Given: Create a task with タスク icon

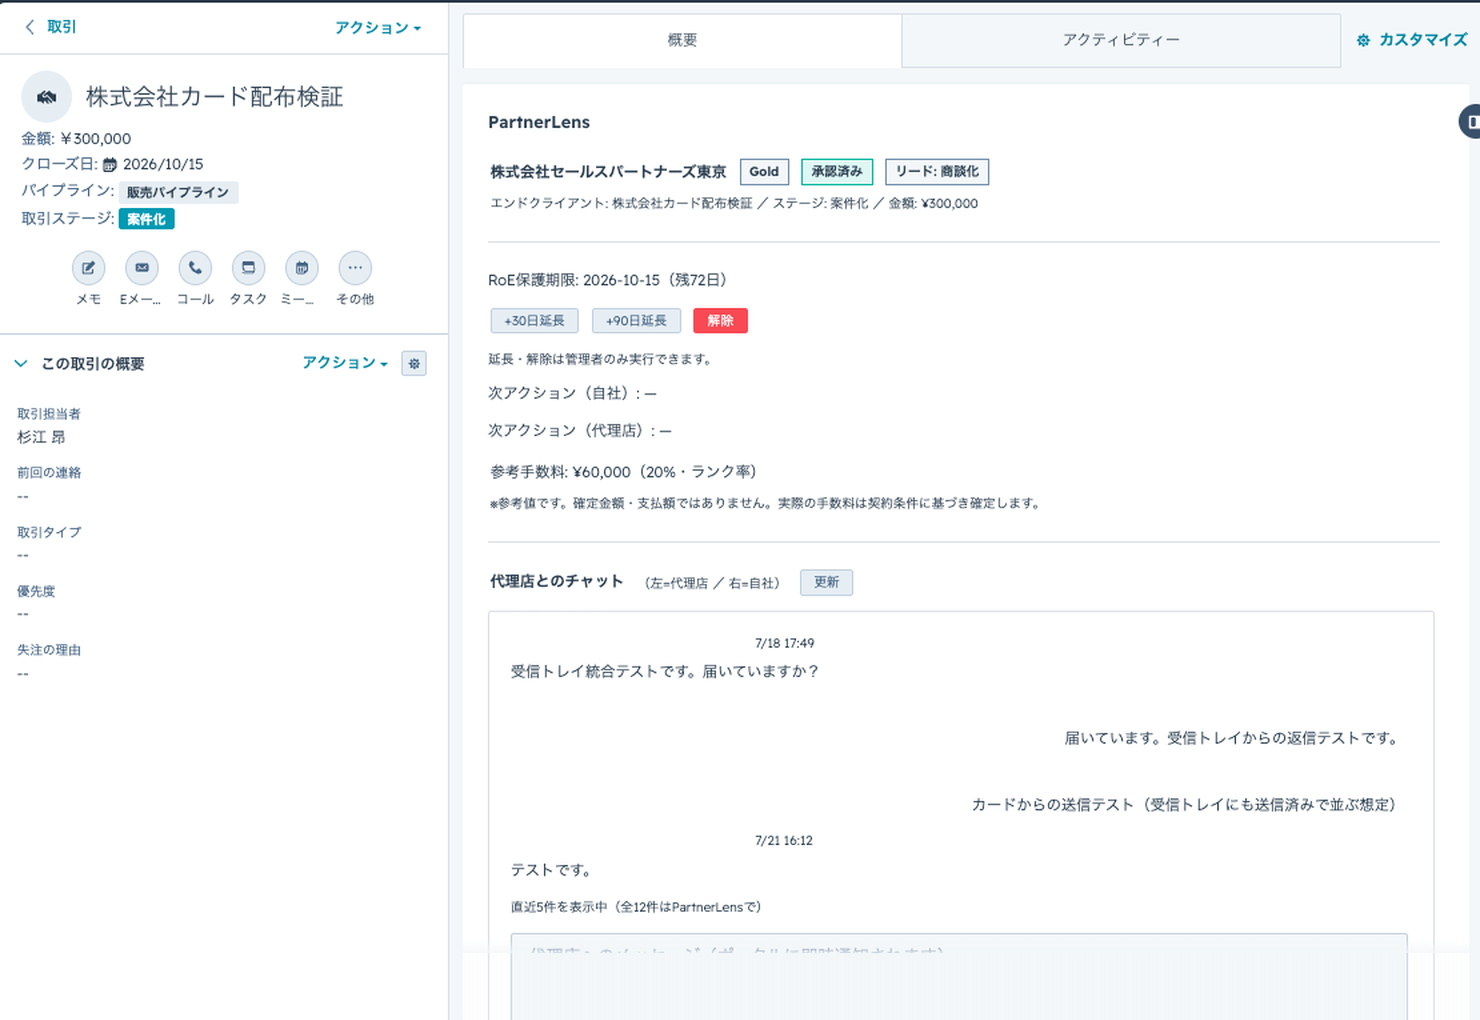Looking at the screenshot, I should pyautogui.click(x=248, y=268).
